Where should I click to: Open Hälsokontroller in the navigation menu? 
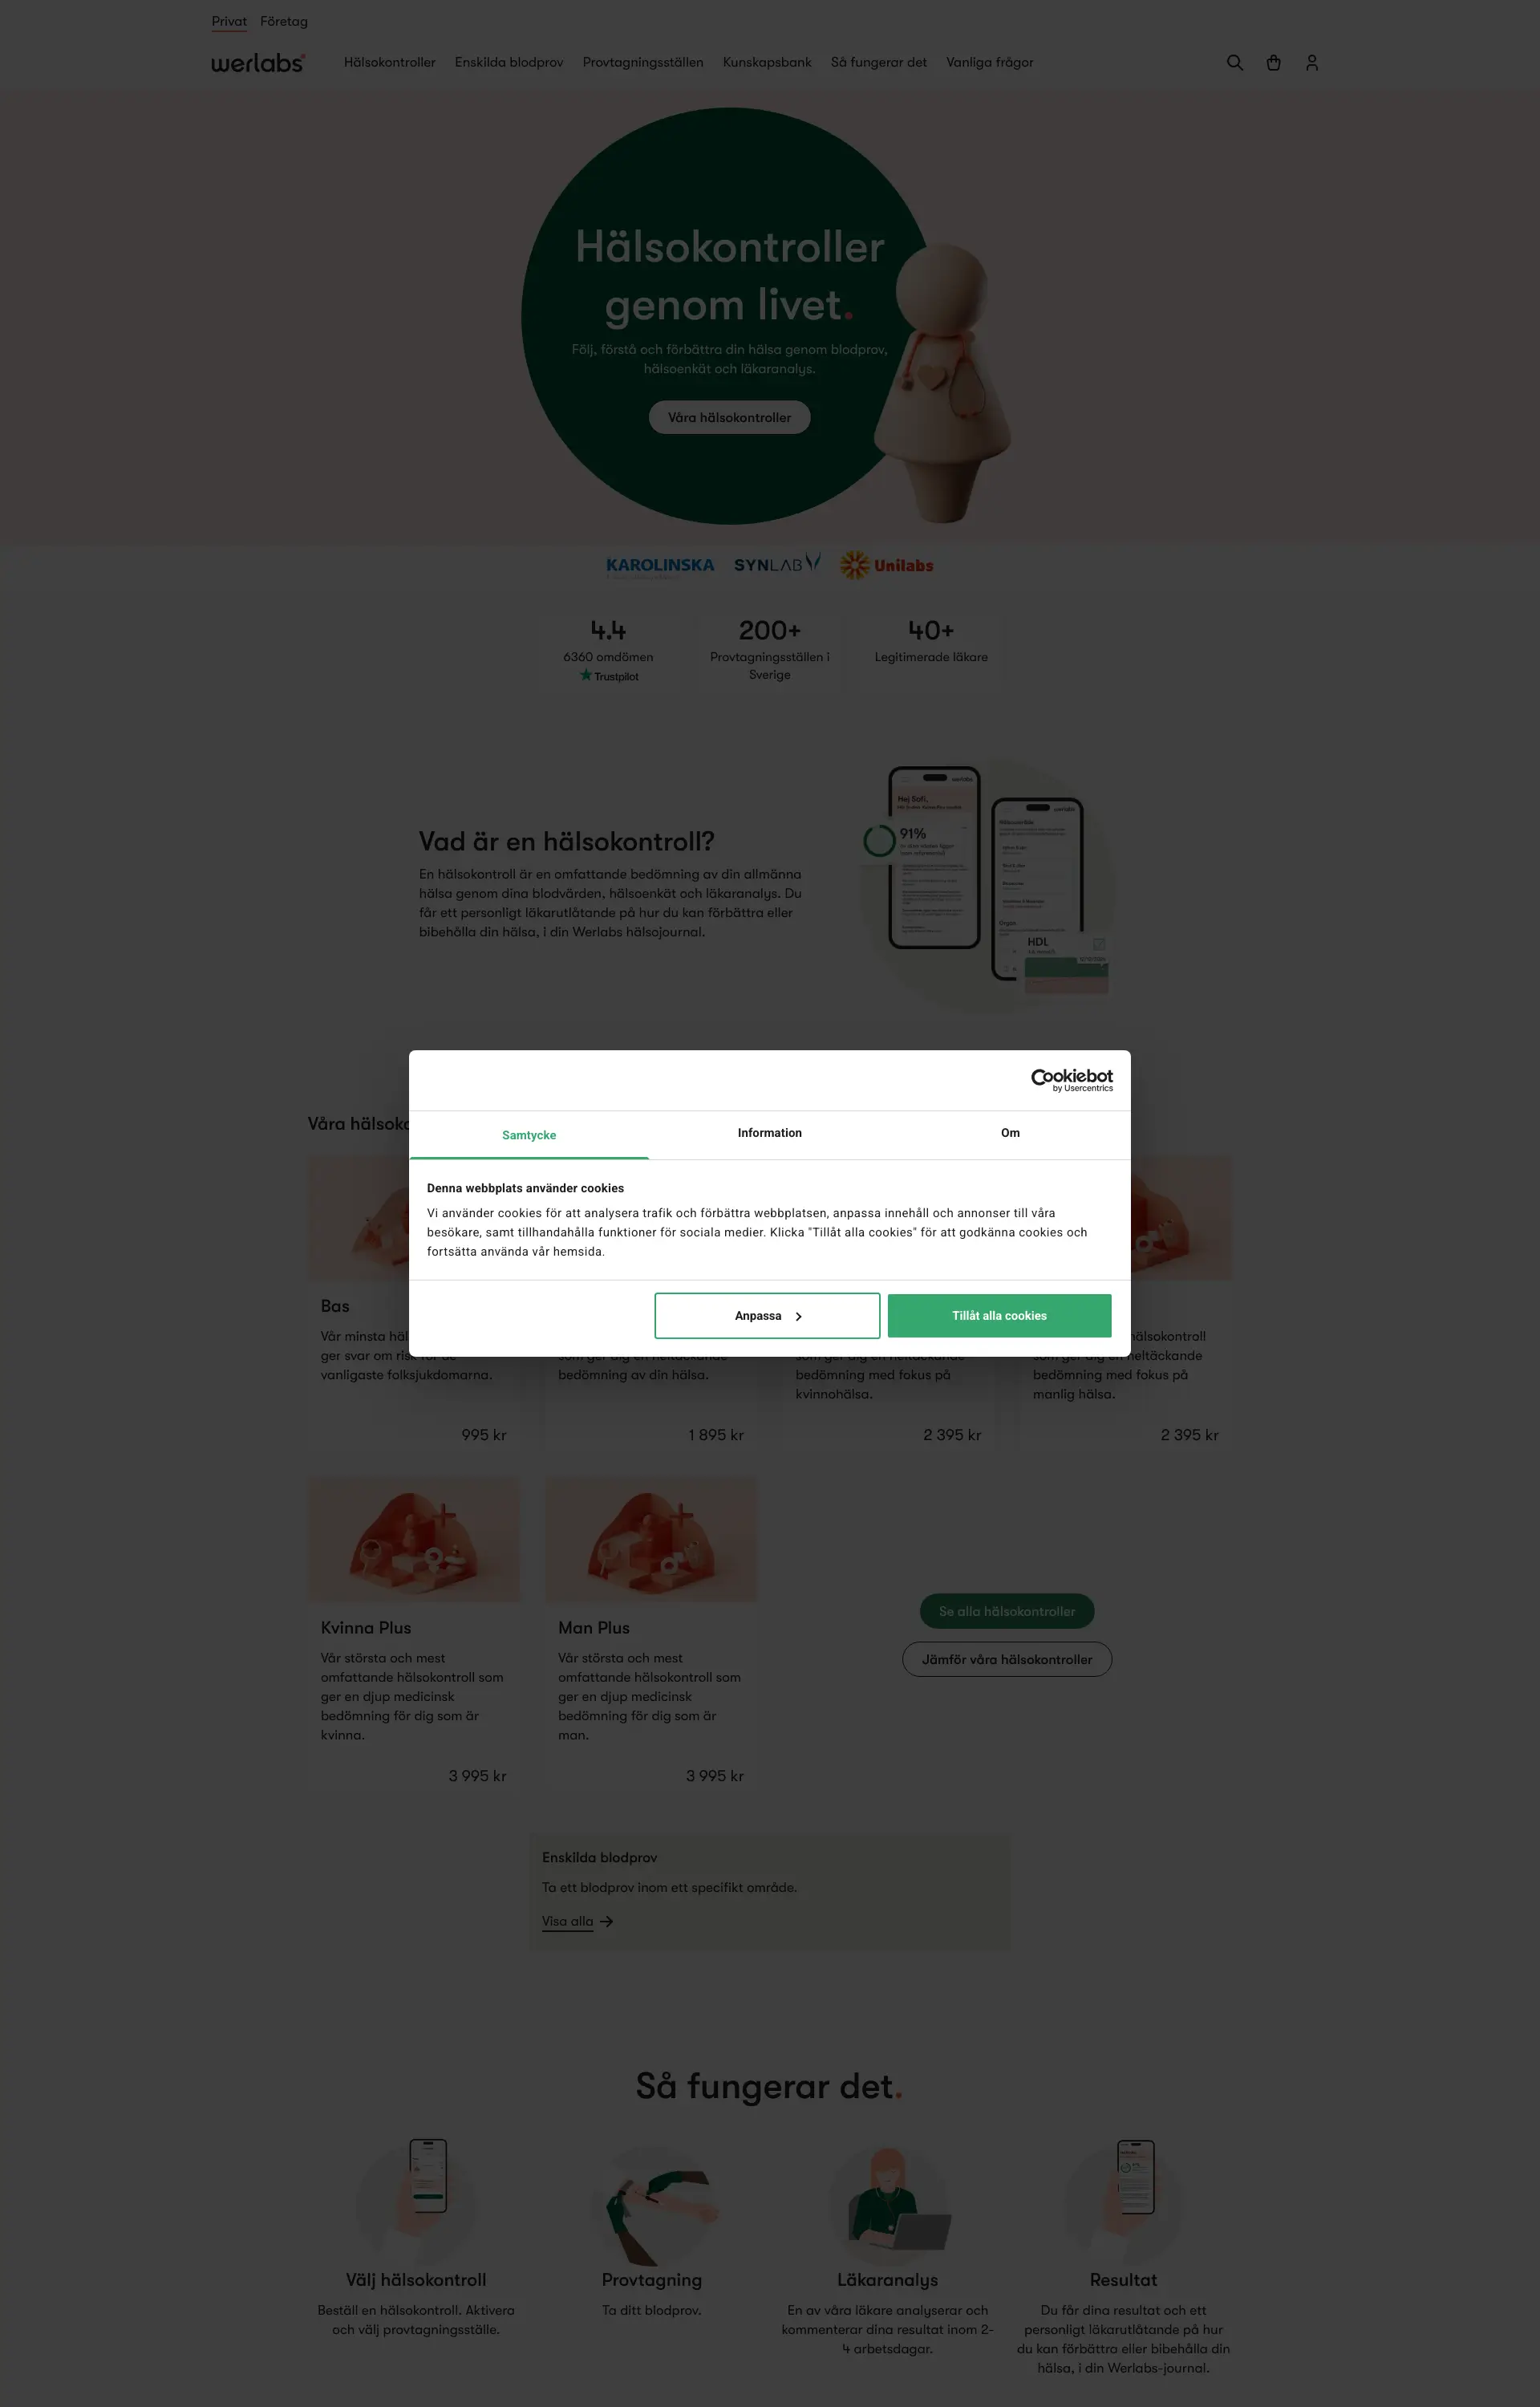(x=390, y=62)
